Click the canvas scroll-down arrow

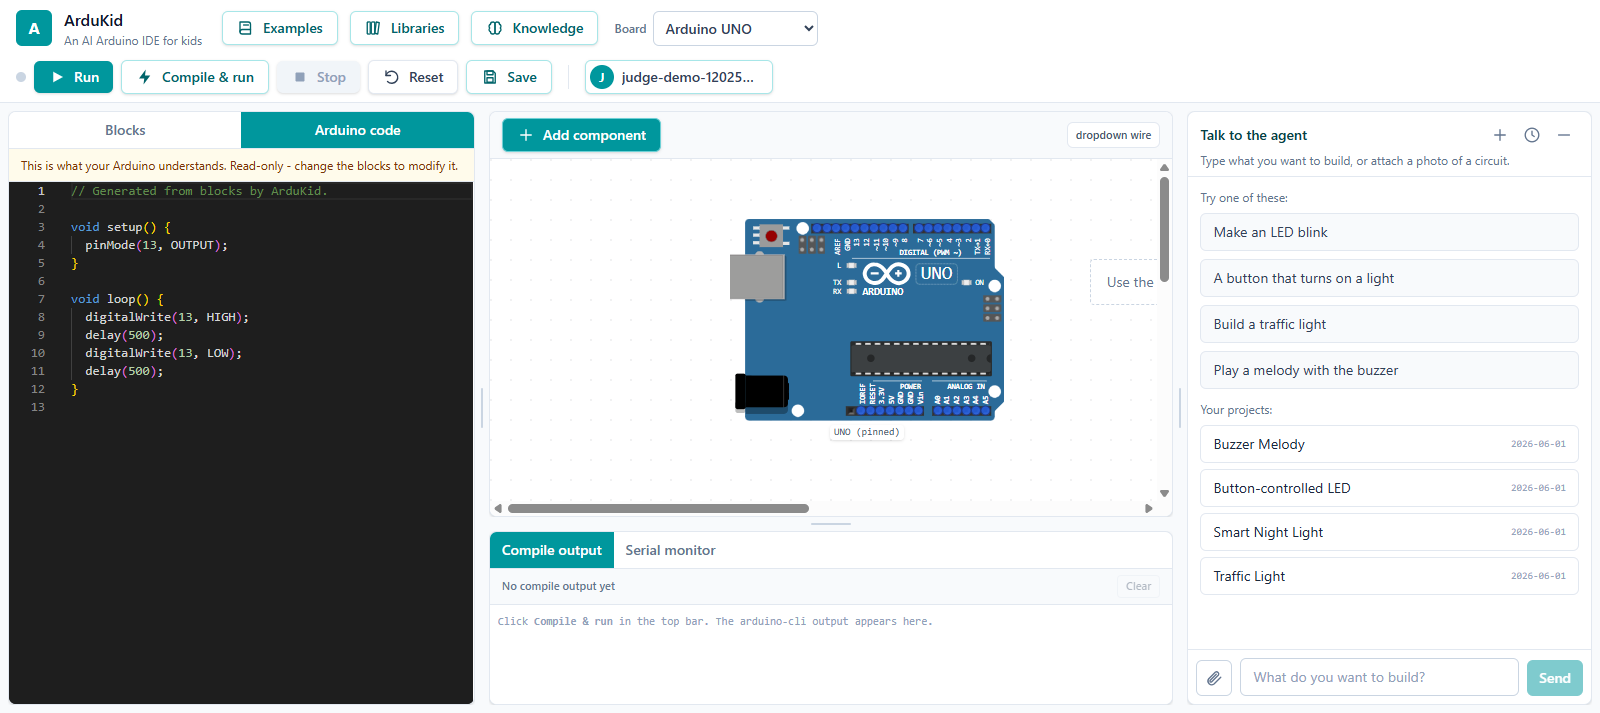(x=1164, y=493)
